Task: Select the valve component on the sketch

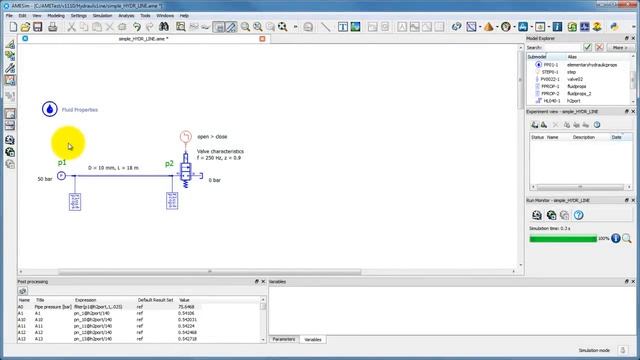Action: click(x=186, y=171)
